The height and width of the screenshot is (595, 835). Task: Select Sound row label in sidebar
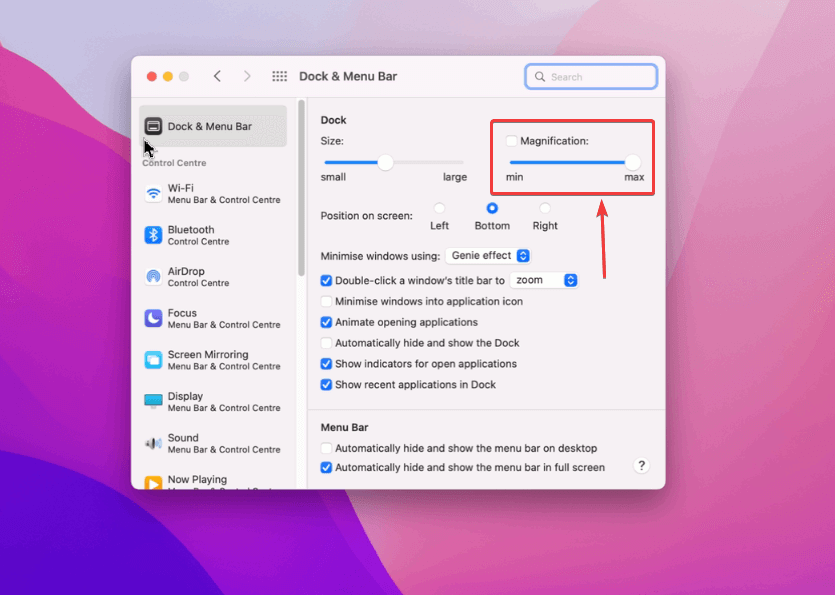click(183, 438)
